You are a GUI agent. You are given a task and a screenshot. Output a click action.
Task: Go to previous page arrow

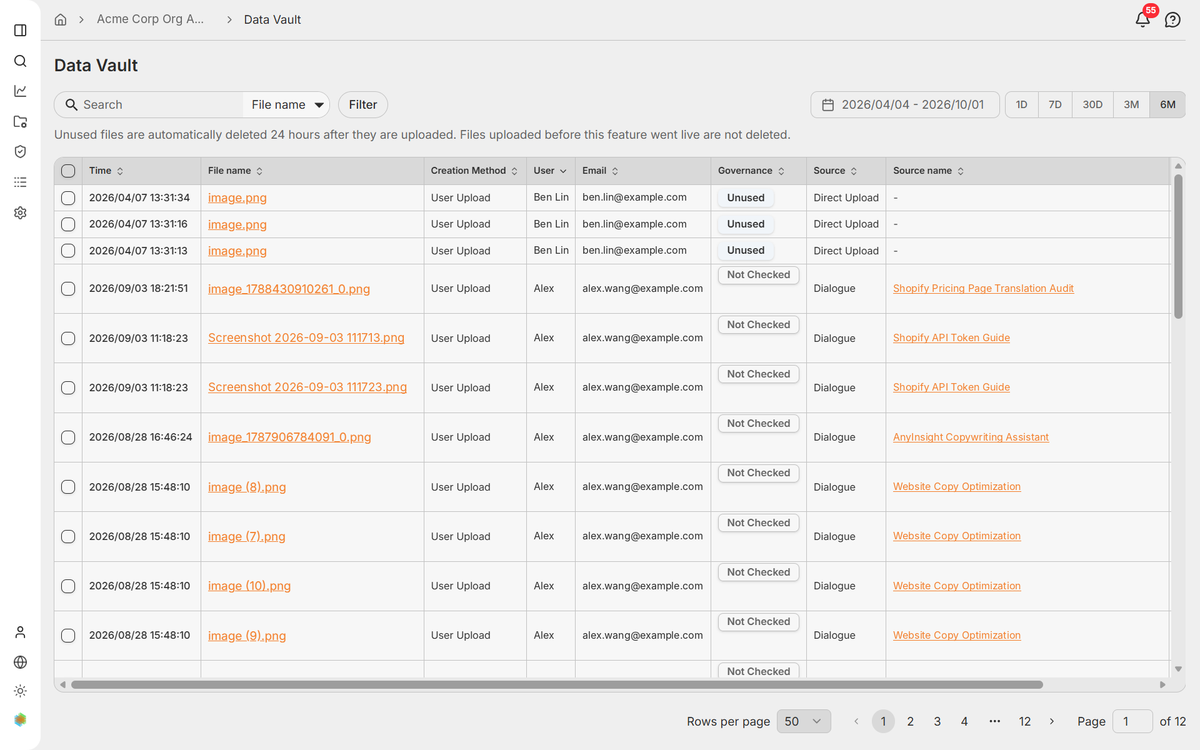coord(856,721)
